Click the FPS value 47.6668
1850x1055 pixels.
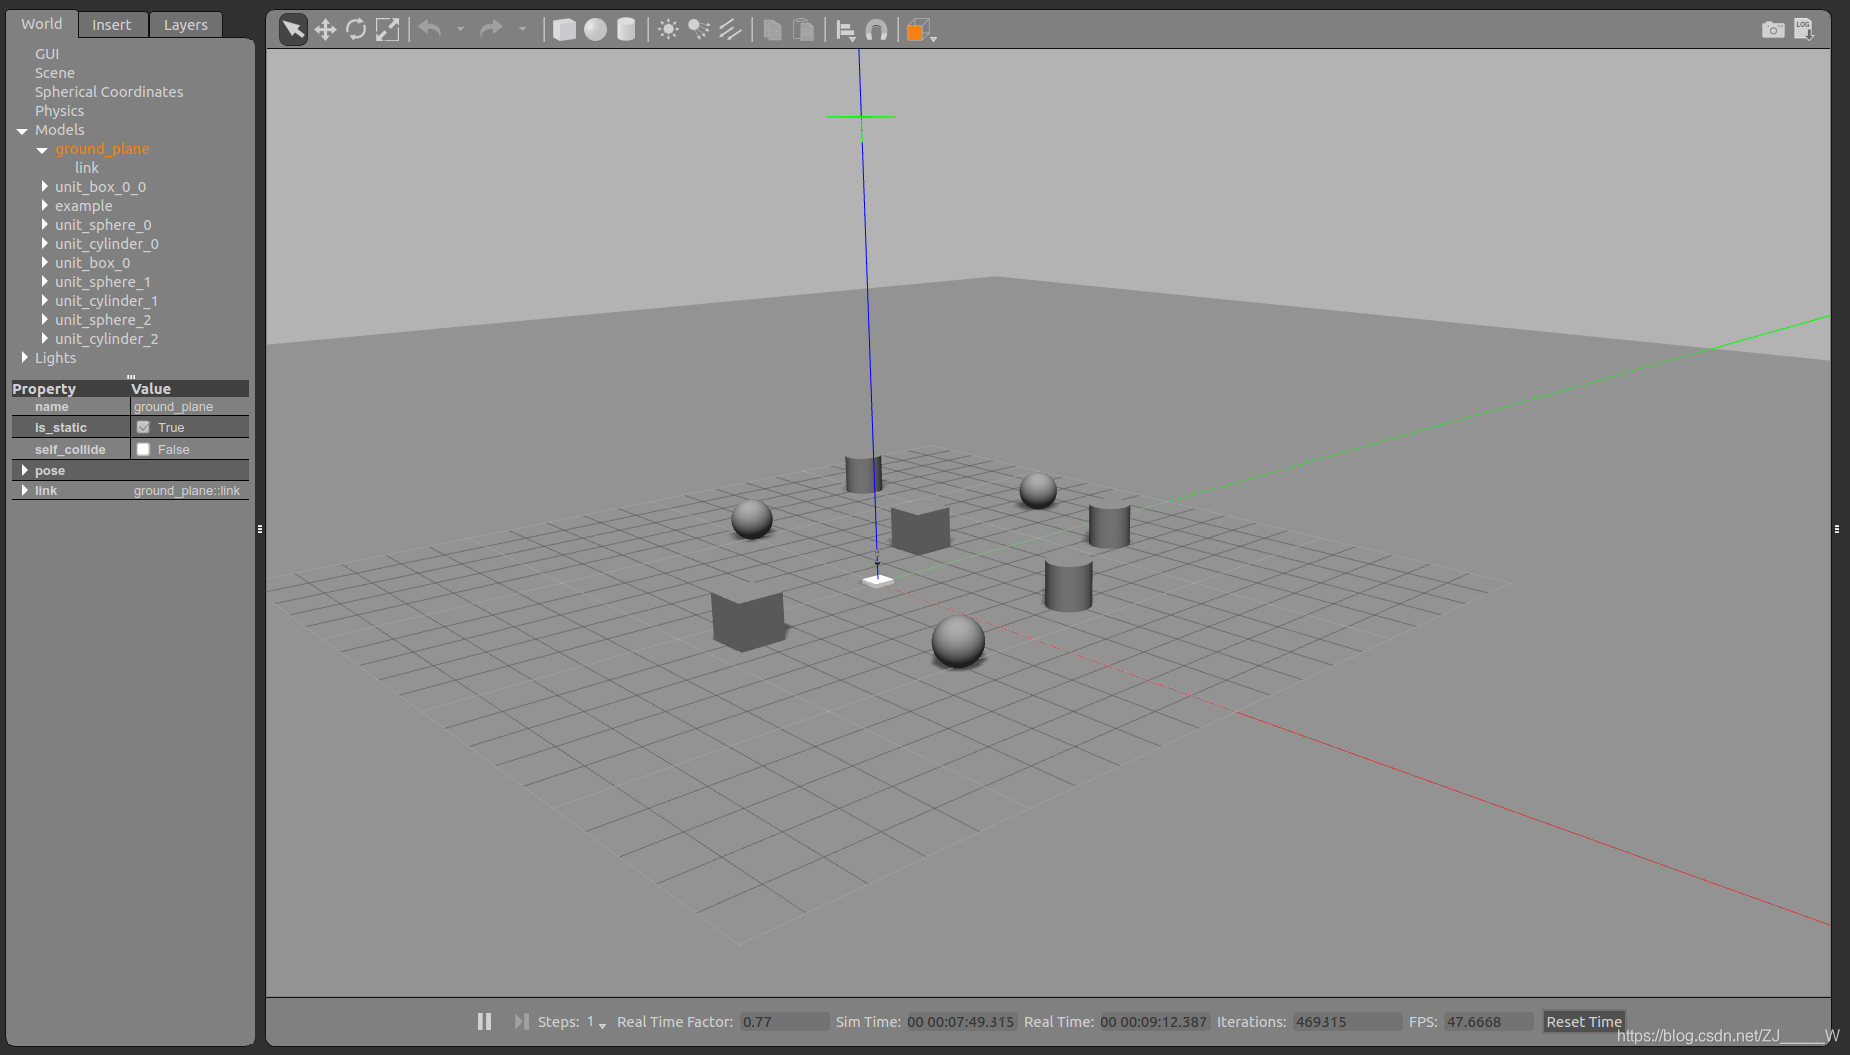click(1488, 1022)
